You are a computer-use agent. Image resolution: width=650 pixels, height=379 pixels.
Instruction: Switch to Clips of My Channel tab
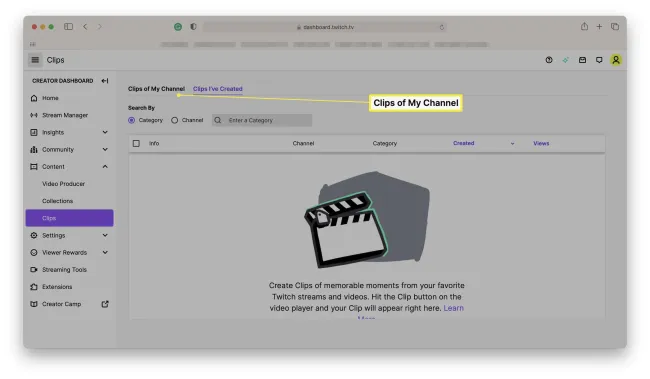[x=156, y=89]
